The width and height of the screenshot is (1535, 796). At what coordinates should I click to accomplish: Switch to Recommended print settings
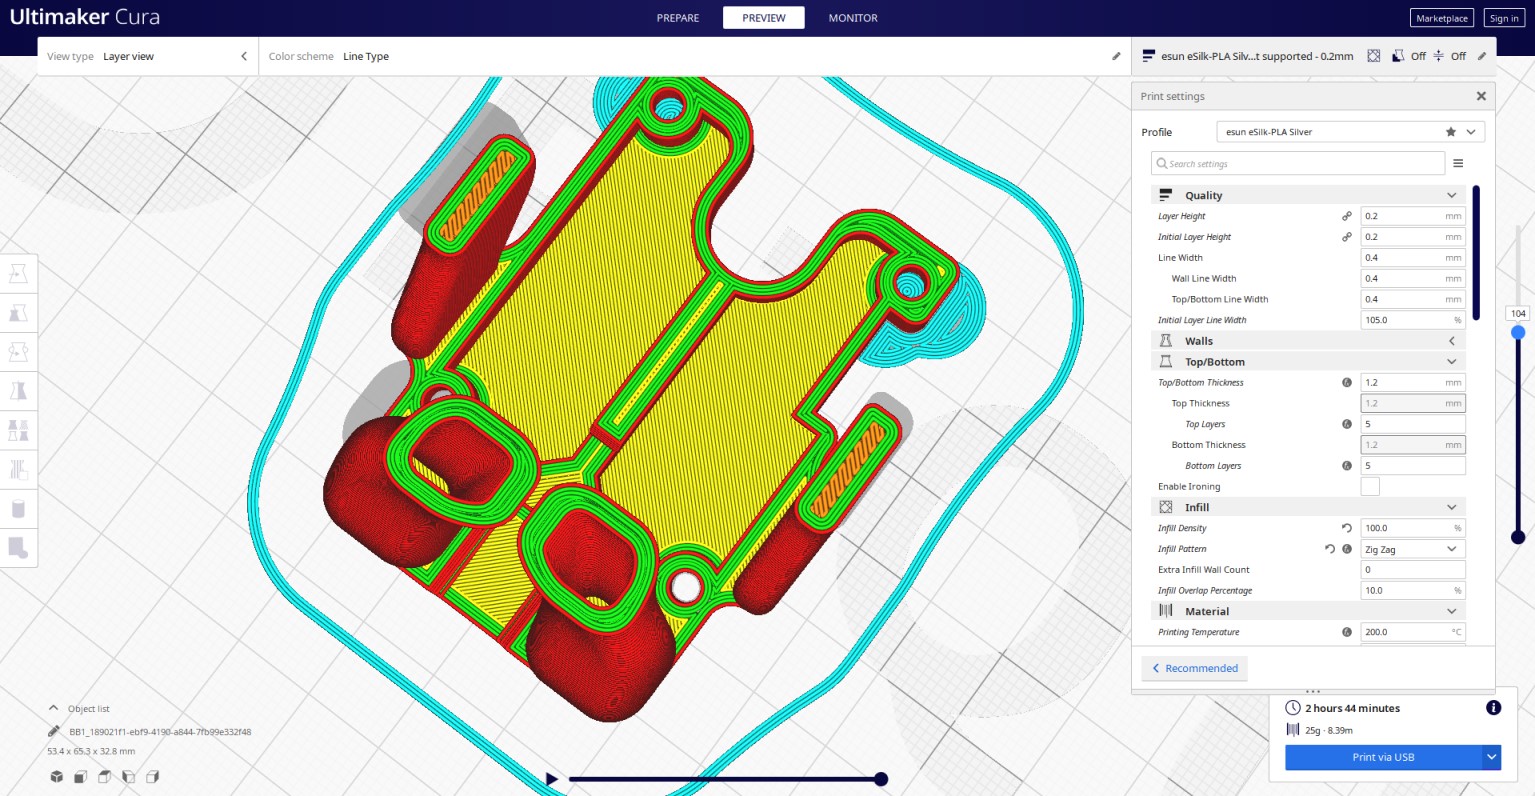coord(1195,668)
